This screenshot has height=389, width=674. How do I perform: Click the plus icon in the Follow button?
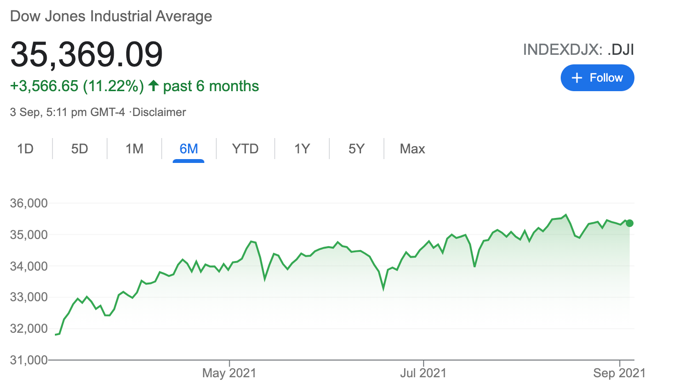point(576,78)
